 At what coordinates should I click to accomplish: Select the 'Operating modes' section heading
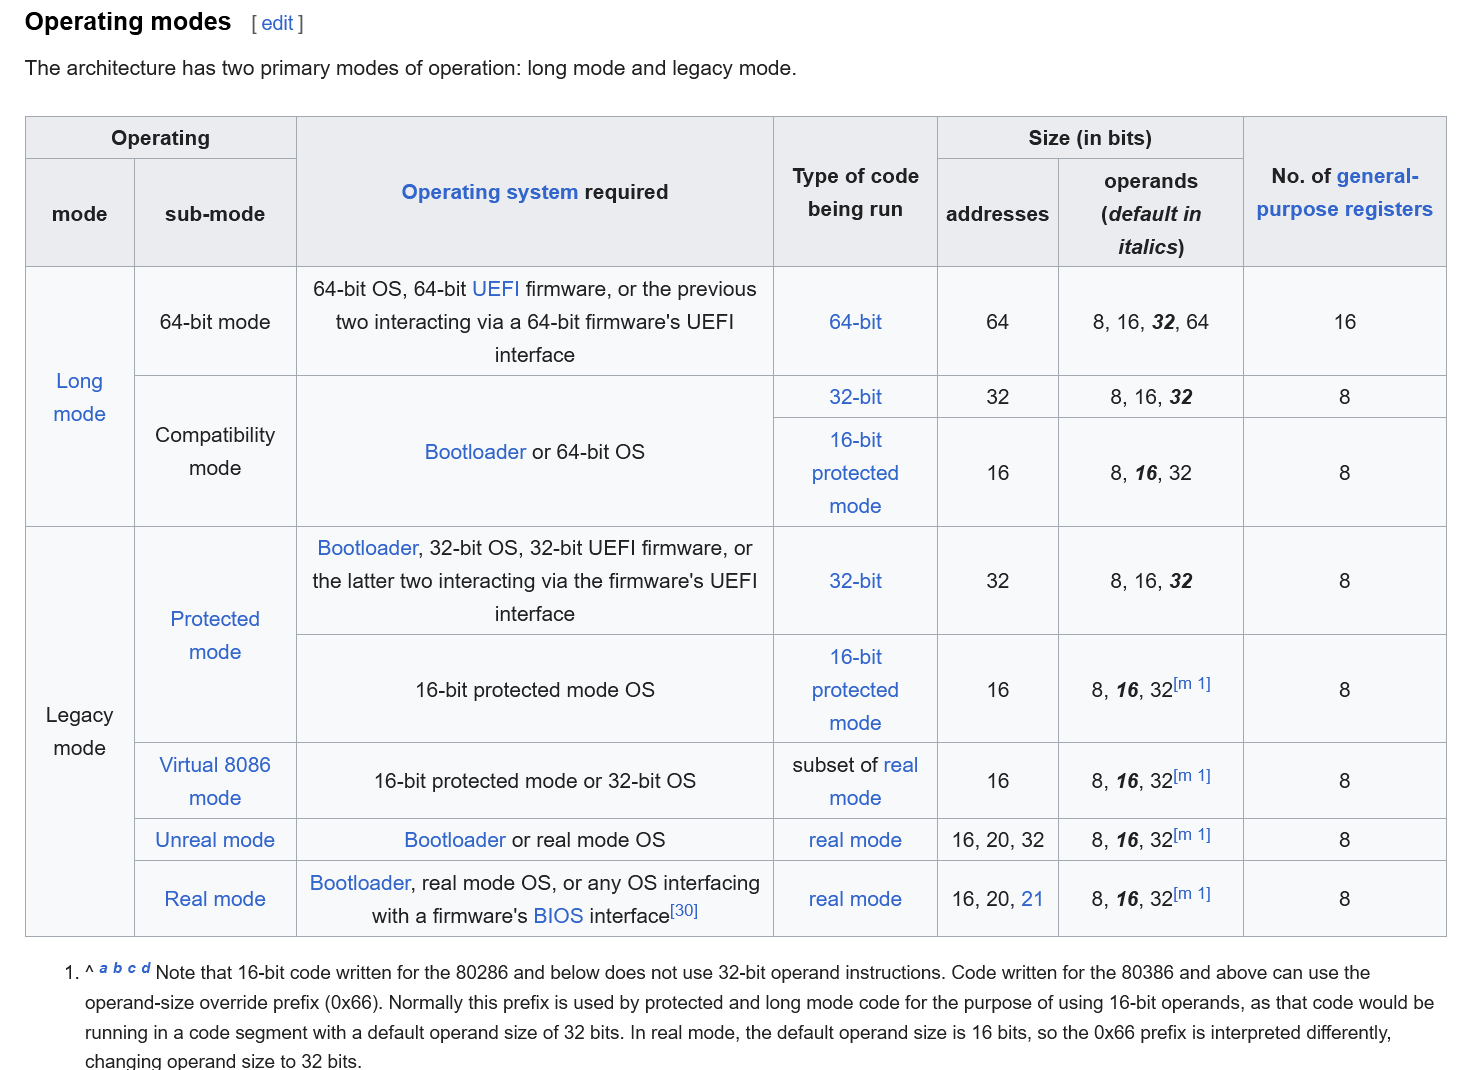(128, 22)
